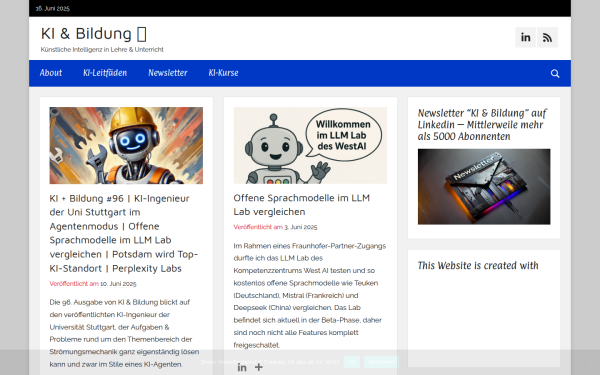Open the LinkedIn icon in the header
Screen dimensions: 600x375
pyautogui.click(x=525, y=37)
